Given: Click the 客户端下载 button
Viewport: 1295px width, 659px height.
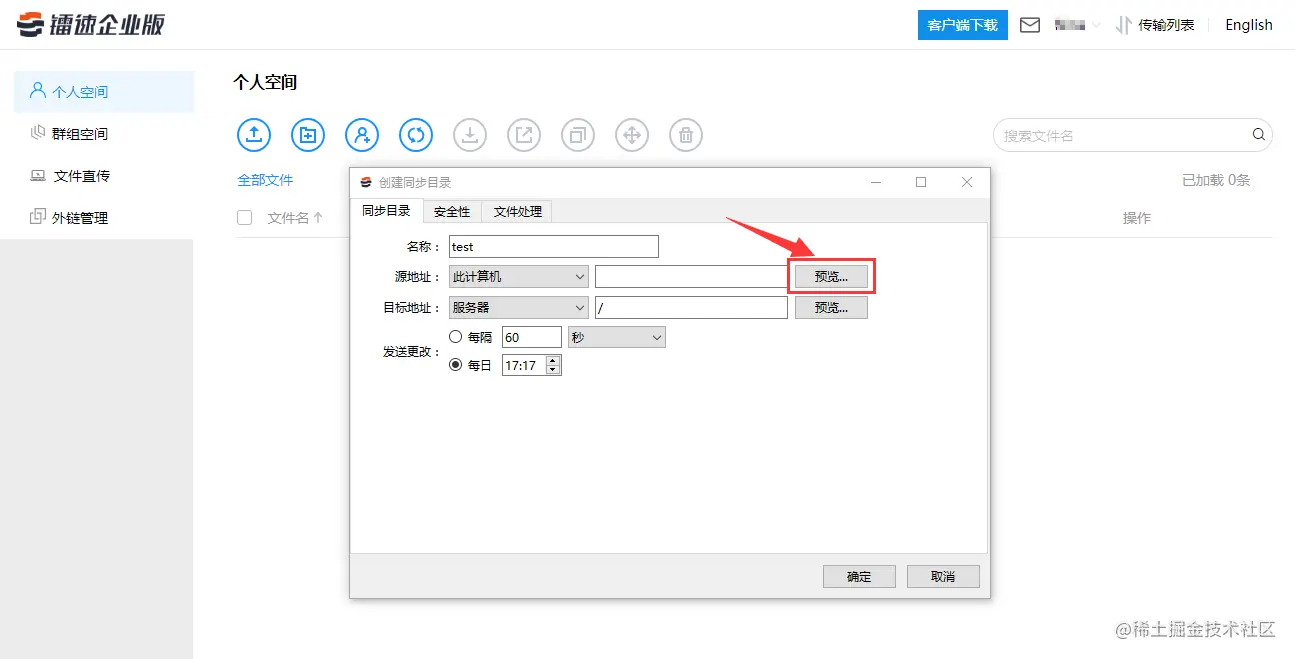Looking at the screenshot, I should (x=962, y=25).
